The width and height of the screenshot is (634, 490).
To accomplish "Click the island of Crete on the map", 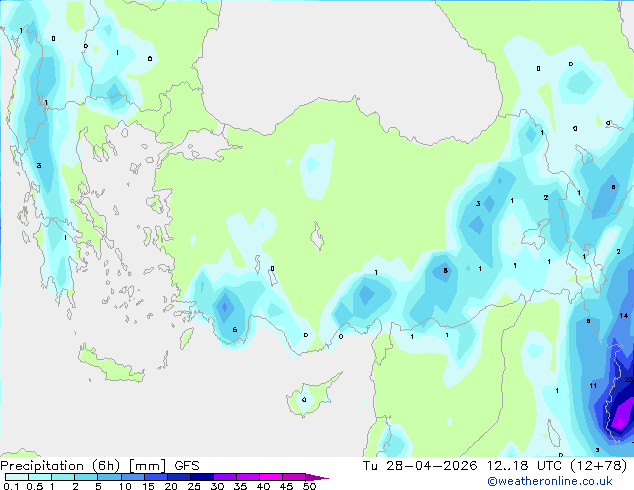I will pyautogui.click(x=111, y=365).
